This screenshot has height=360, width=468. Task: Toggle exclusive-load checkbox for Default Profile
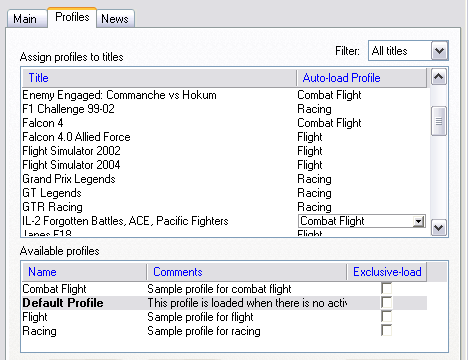(387, 302)
